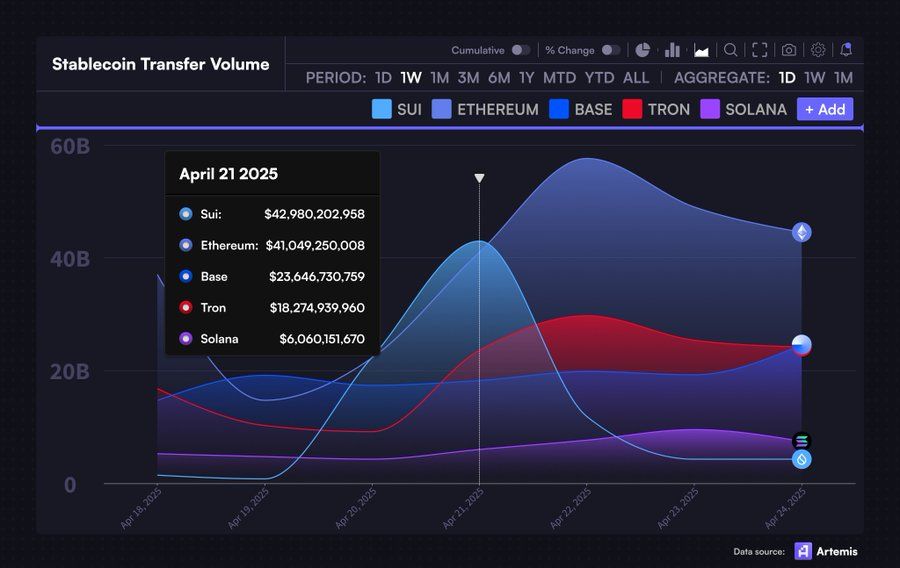
Task: Click the alert bell icon
Action: pyautogui.click(x=847, y=50)
